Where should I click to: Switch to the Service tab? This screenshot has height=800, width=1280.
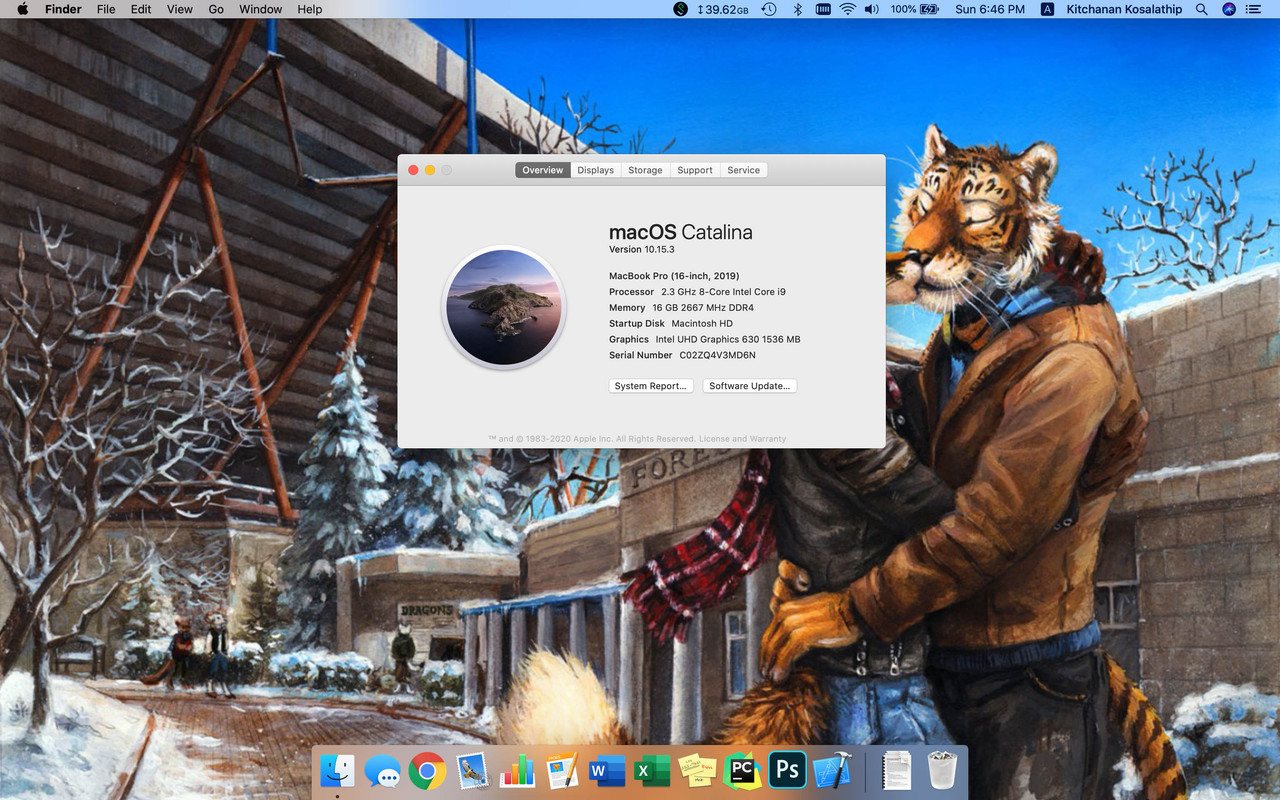tap(744, 170)
